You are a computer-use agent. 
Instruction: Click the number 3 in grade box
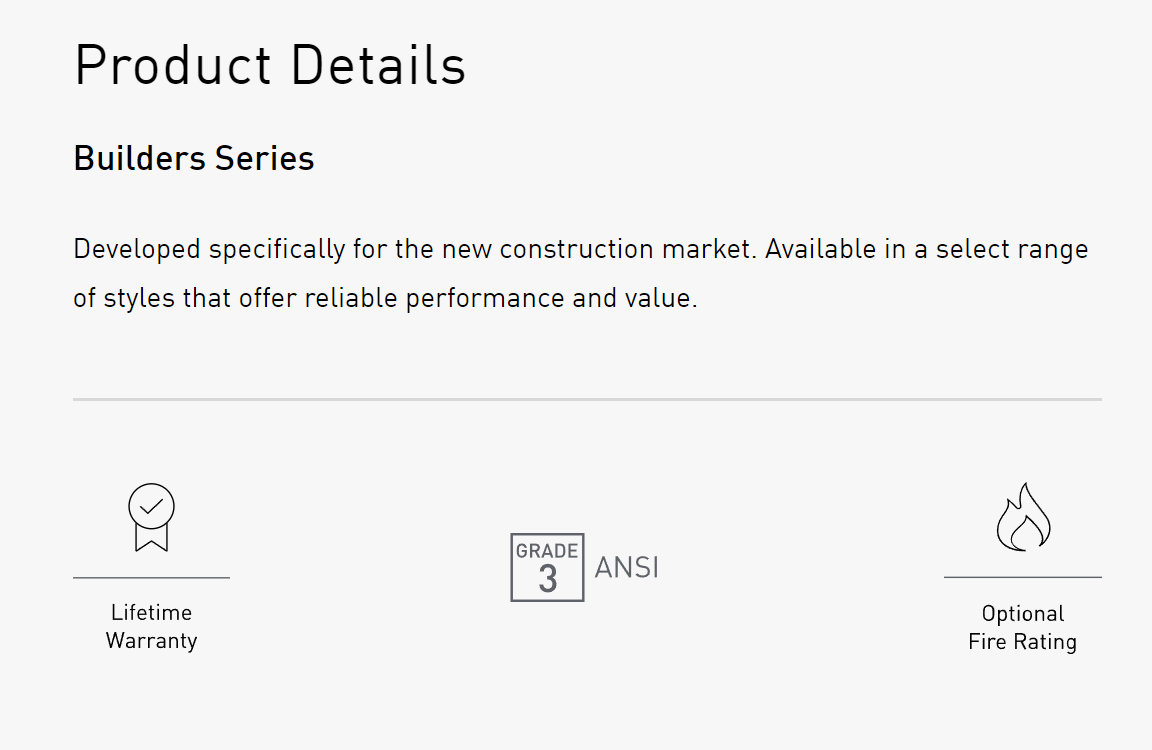click(548, 579)
